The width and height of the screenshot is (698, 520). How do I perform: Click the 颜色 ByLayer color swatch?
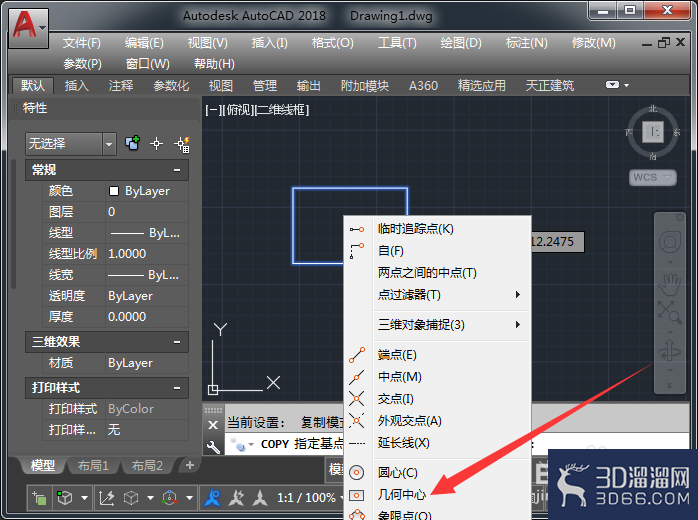coord(114,191)
